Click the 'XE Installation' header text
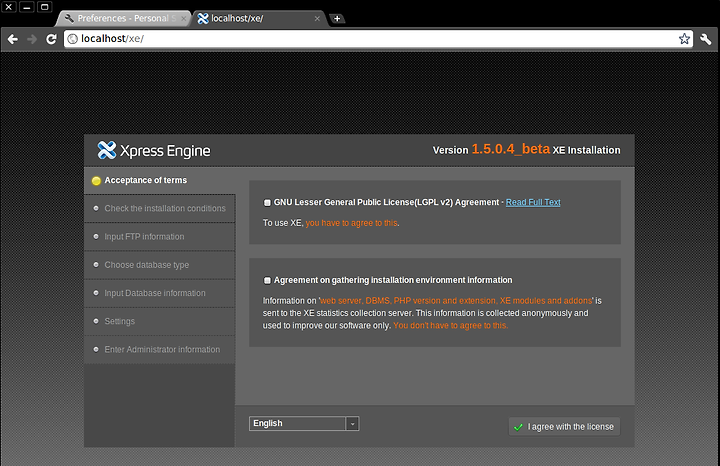The height and width of the screenshot is (466, 720). [586, 151]
